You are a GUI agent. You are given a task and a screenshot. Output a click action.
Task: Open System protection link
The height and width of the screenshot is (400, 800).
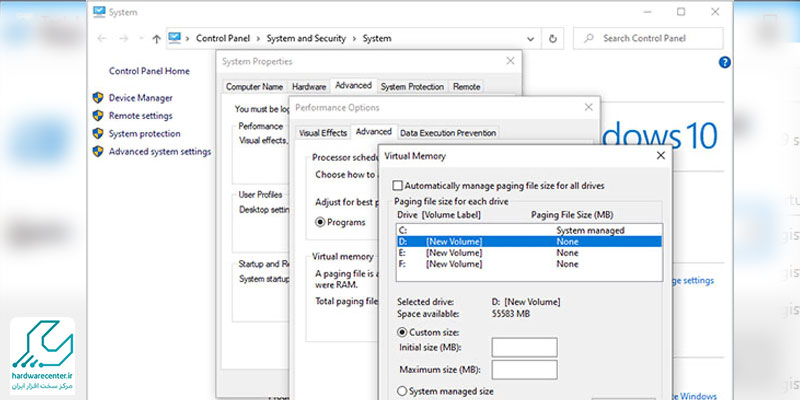tap(144, 134)
